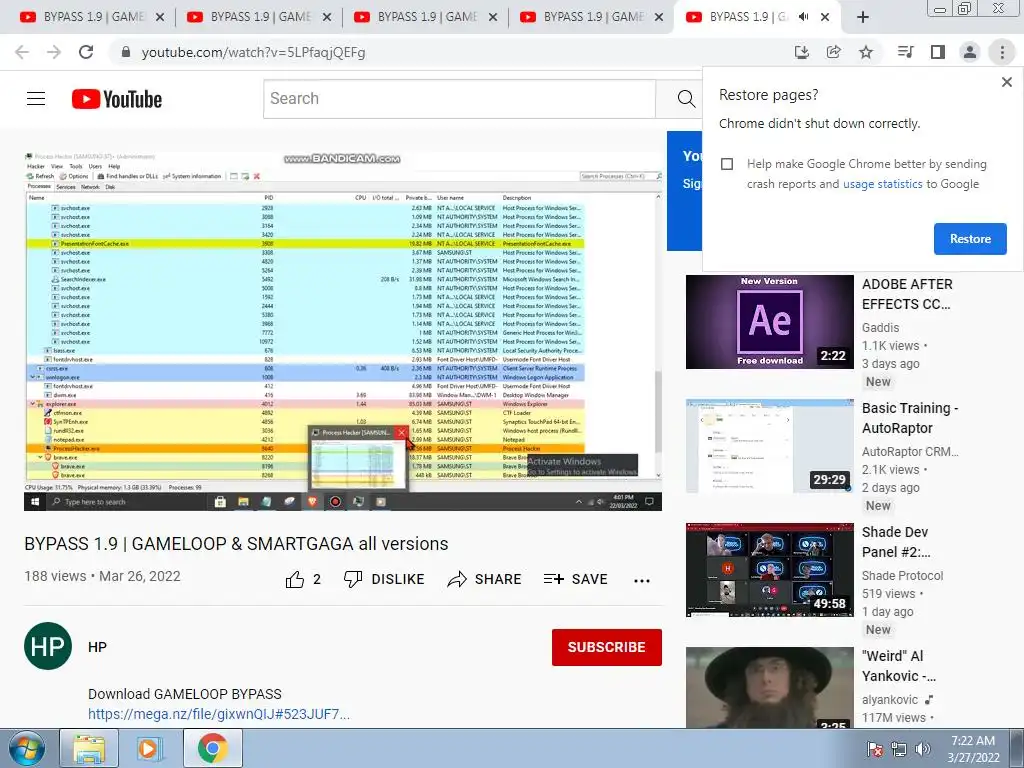
Task: Open the clock showing 7:22 AM
Action: click(x=973, y=748)
